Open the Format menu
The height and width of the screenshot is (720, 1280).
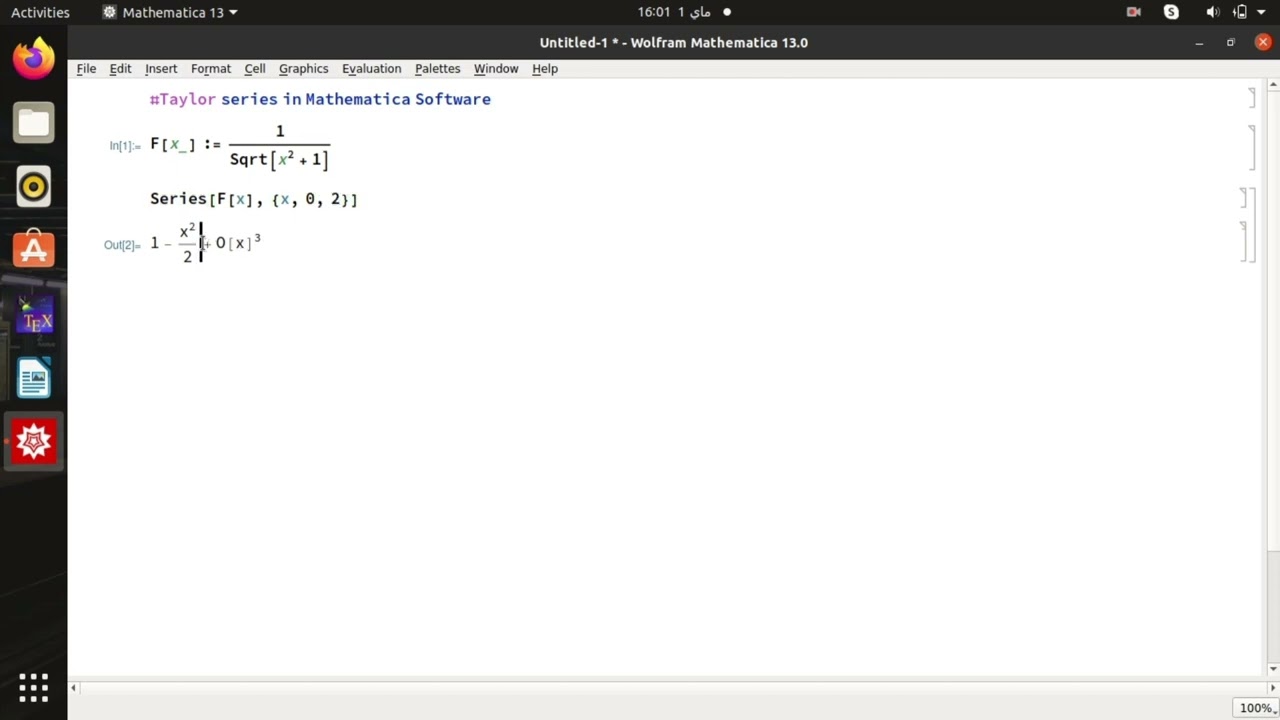pos(211,68)
